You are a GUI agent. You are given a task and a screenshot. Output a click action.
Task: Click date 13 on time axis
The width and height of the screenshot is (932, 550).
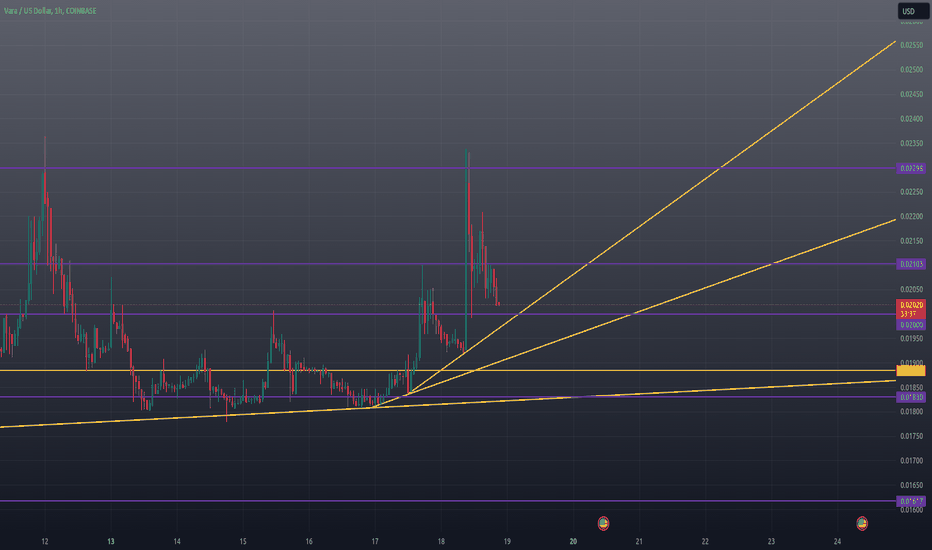coord(111,541)
